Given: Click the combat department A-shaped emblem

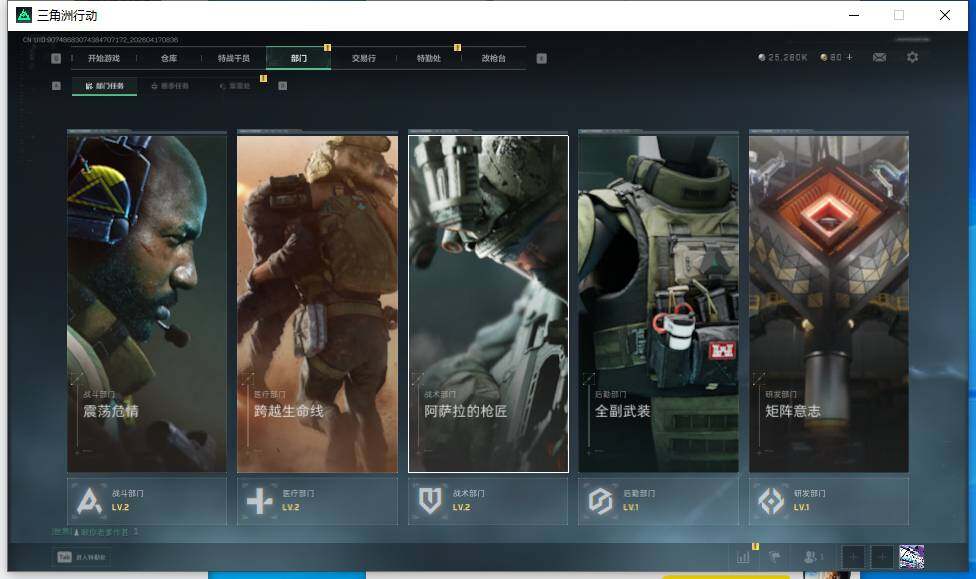Looking at the screenshot, I should (x=89, y=501).
